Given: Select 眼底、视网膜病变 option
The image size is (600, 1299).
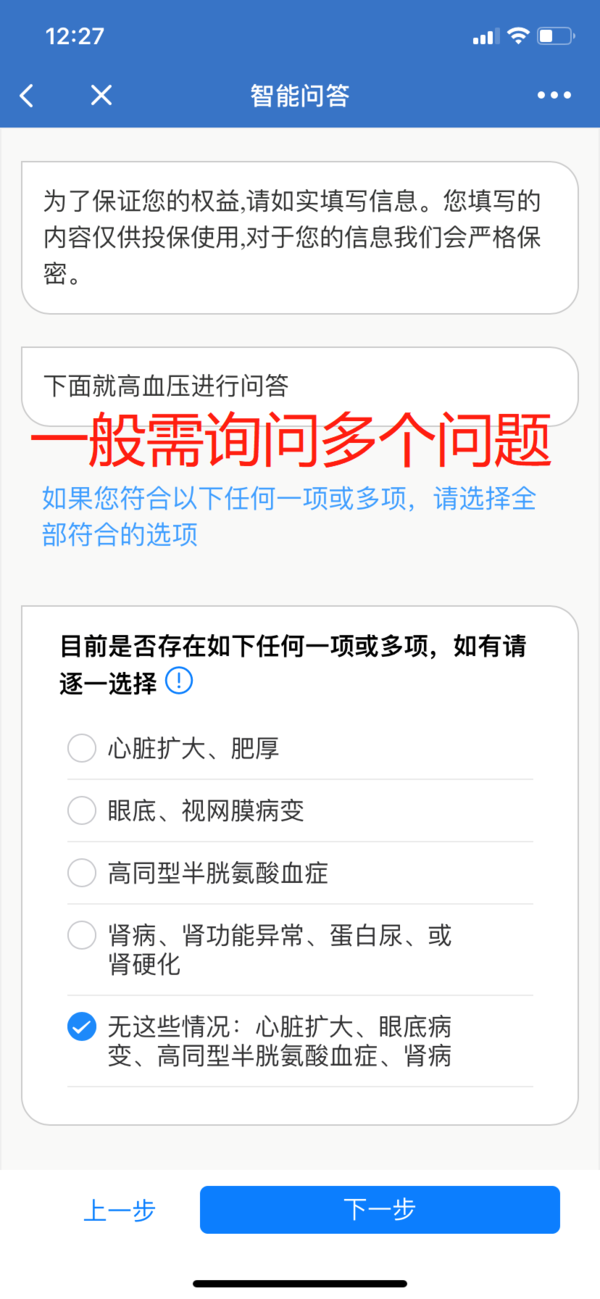Looking at the screenshot, I should pyautogui.click(x=300, y=811).
